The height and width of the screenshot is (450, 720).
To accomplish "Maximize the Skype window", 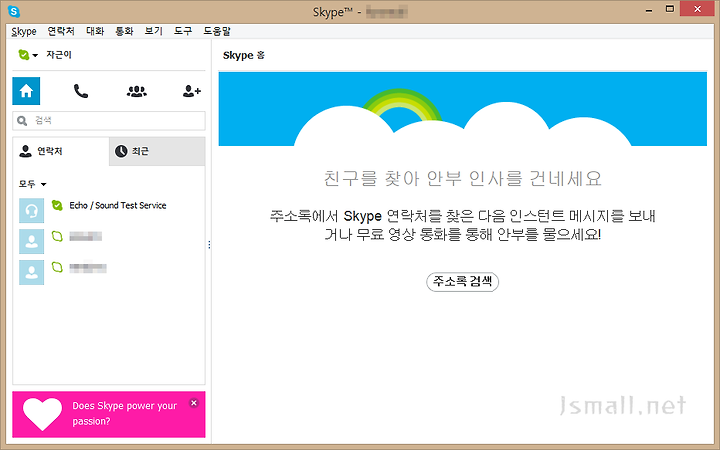I will (x=670, y=9).
